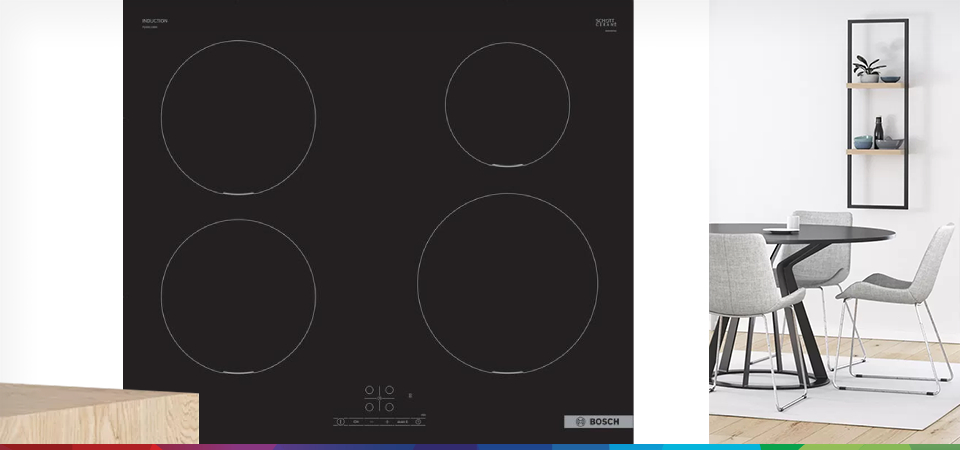
Task: Select the bottom-left zone selector circle
Action: [369, 407]
